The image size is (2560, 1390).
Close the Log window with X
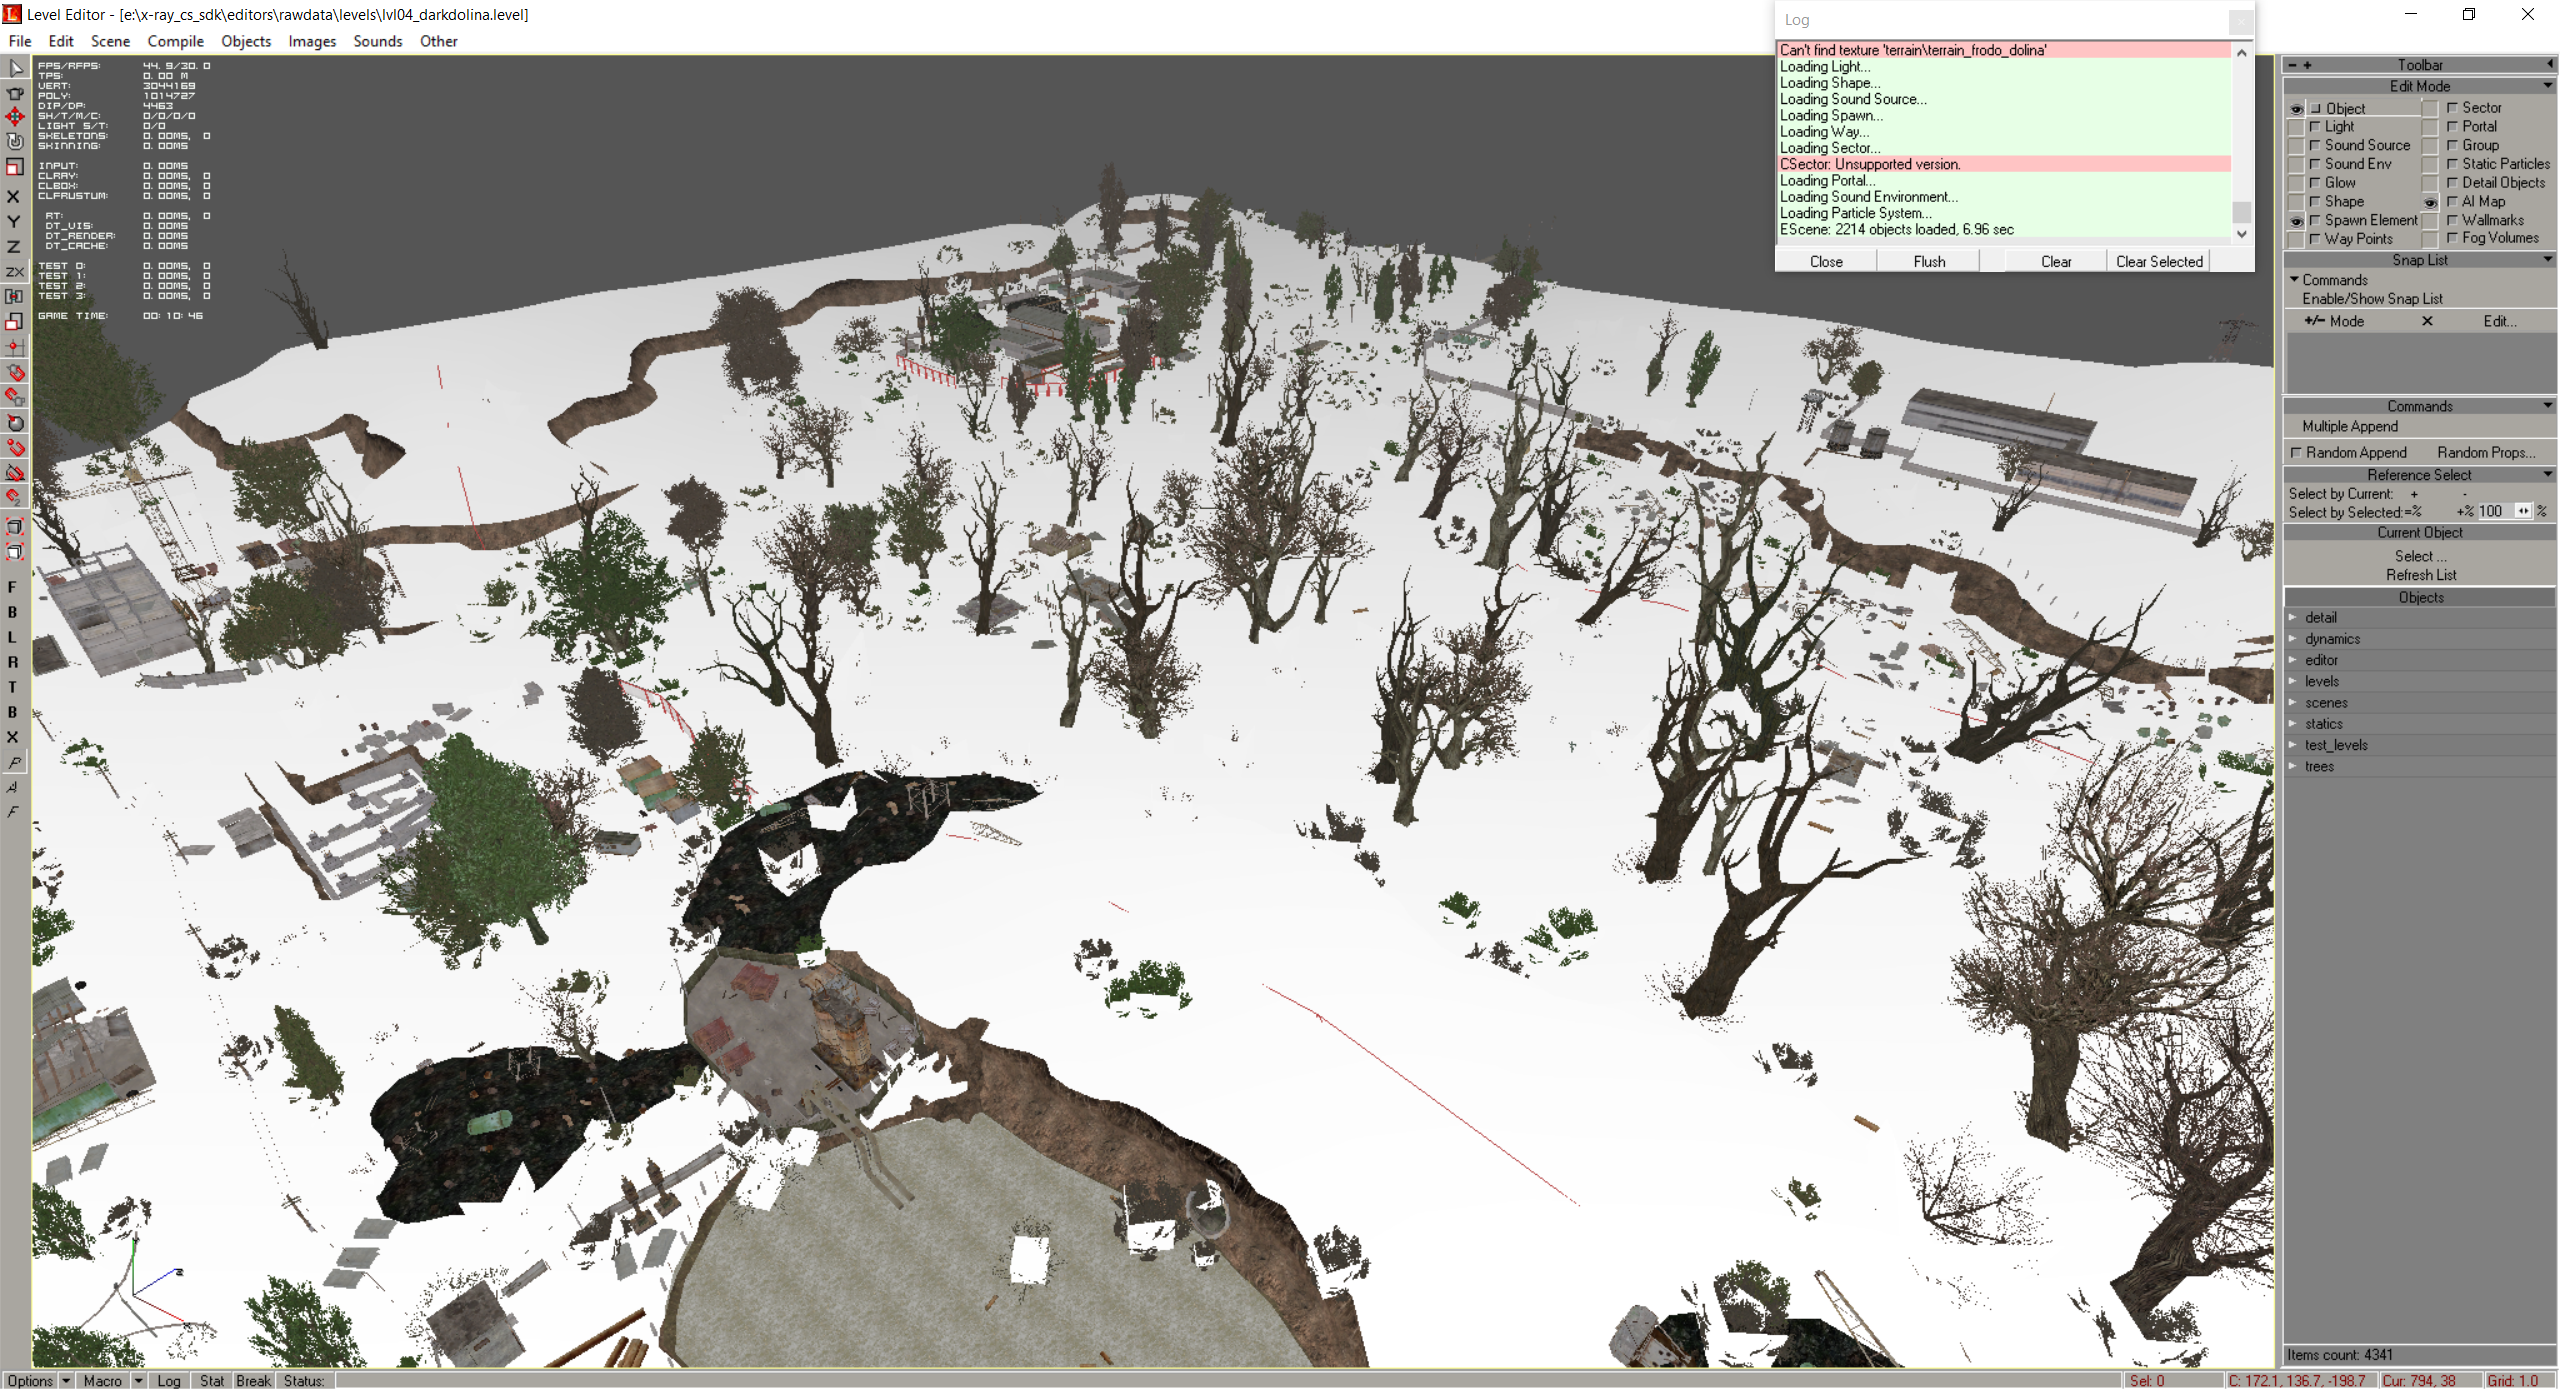(x=2241, y=20)
